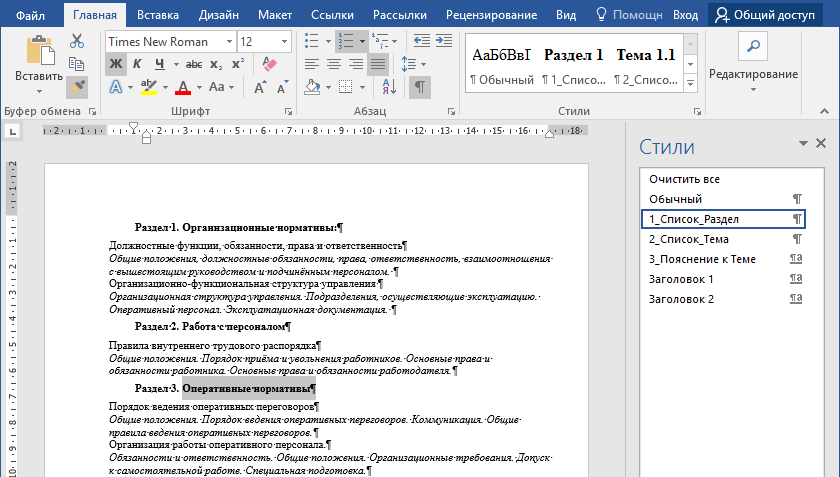
Task: Apply Subscript formatting
Action: tap(217, 64)
